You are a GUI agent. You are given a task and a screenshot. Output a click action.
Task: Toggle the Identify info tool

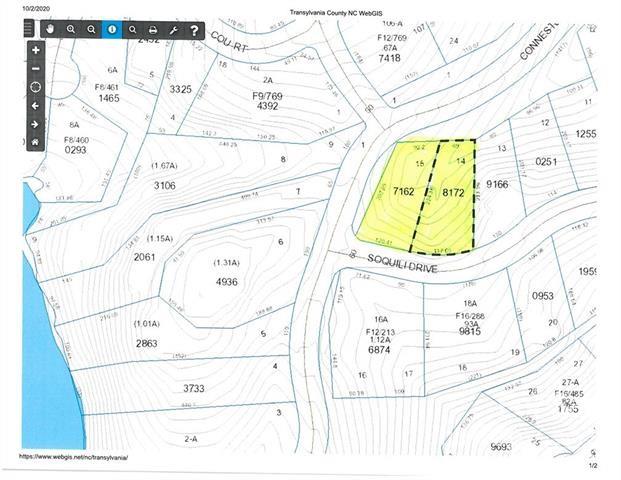click(x=111, y=30)
